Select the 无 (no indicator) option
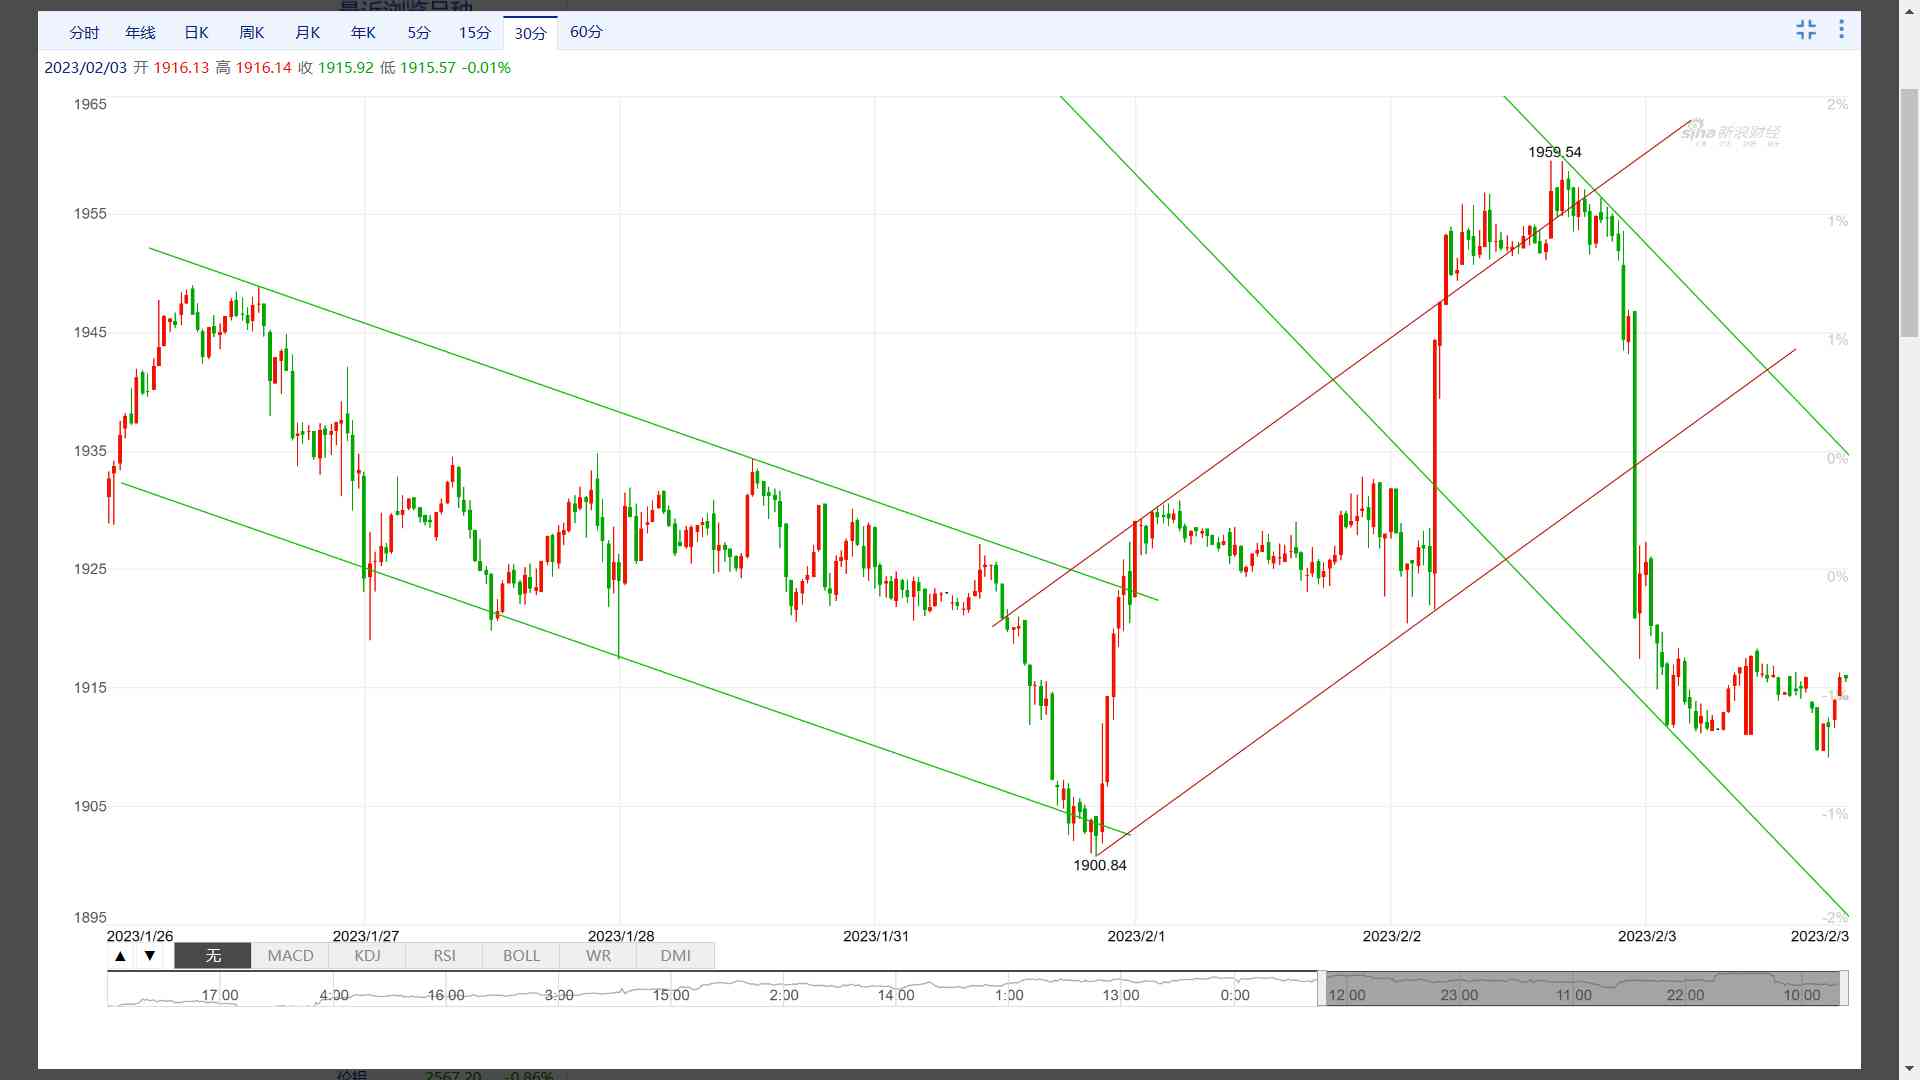 [x=213, y=956]
